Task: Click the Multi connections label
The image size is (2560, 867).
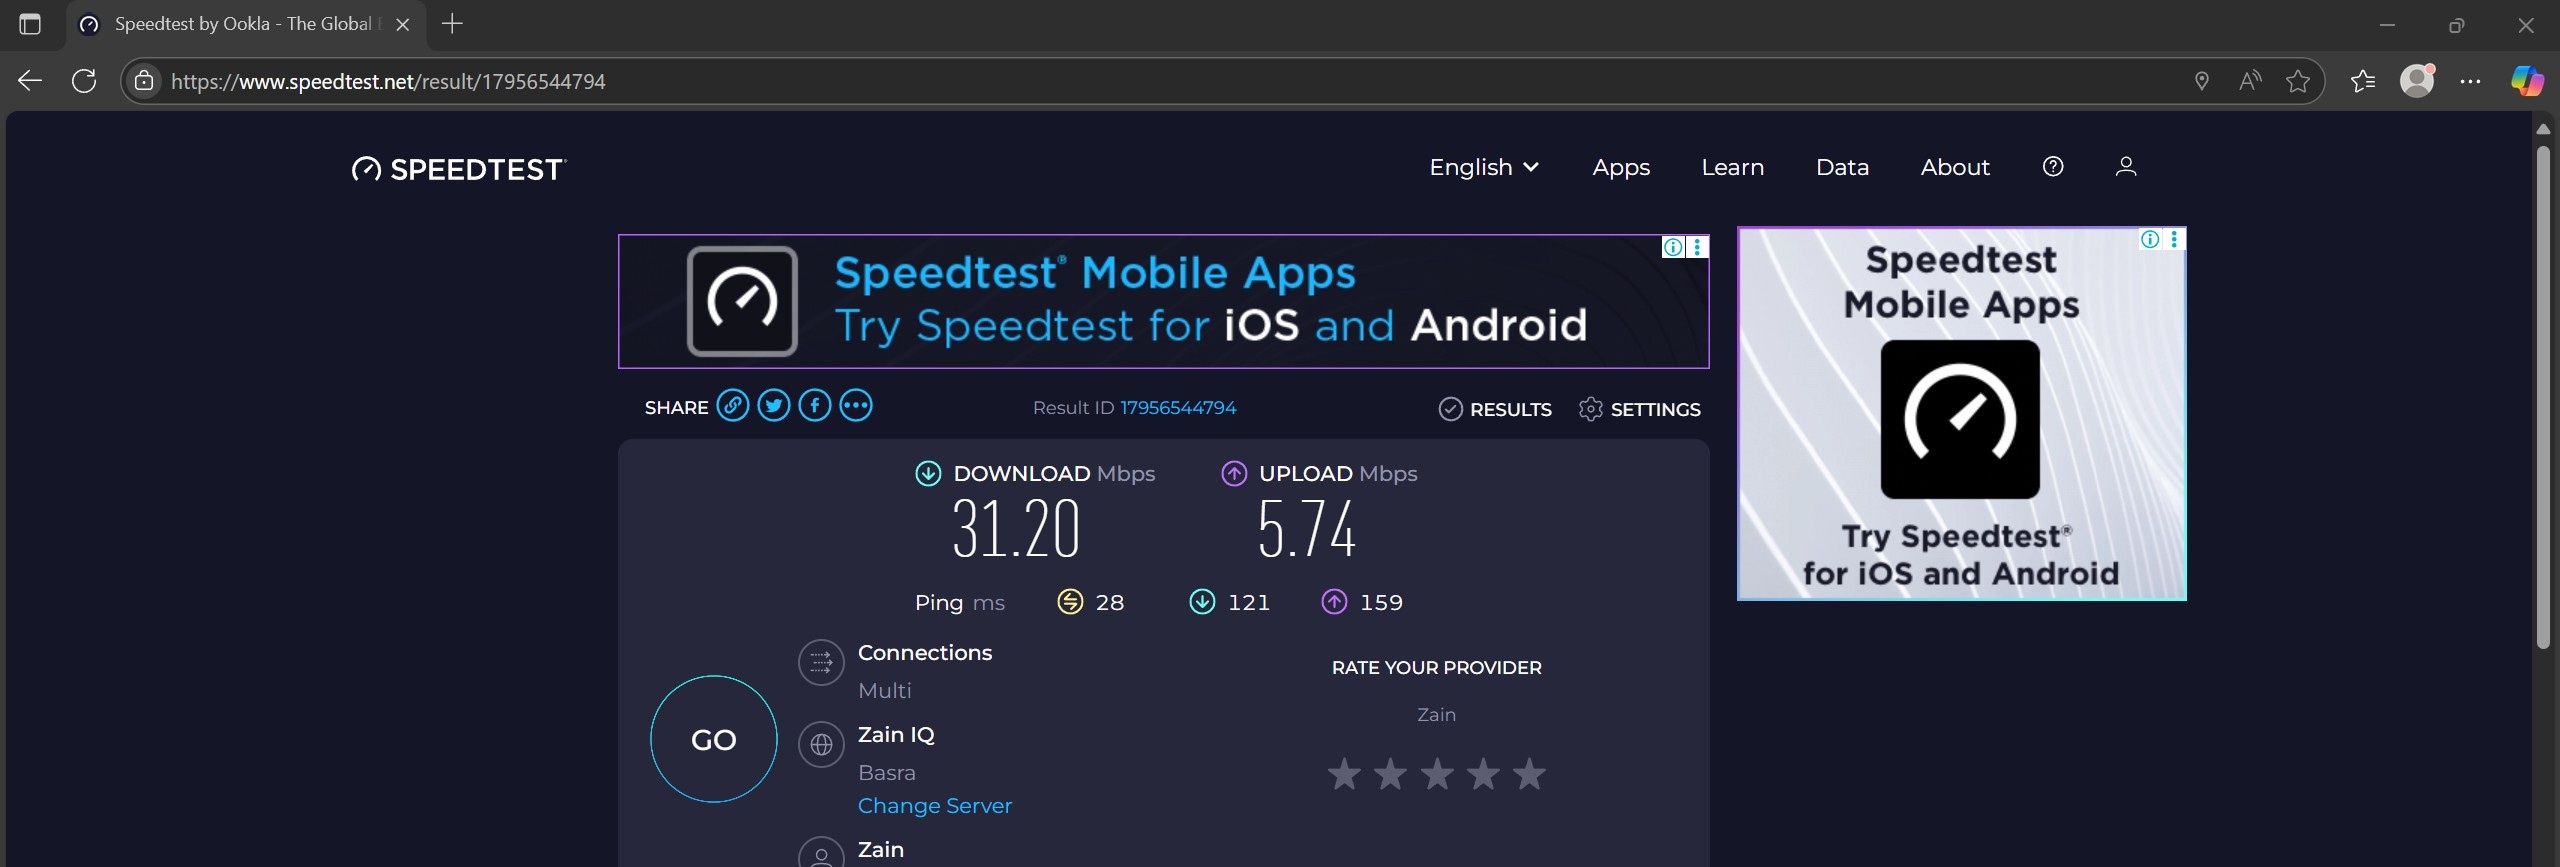Action: pyautogui.click(x=885, y=691)
